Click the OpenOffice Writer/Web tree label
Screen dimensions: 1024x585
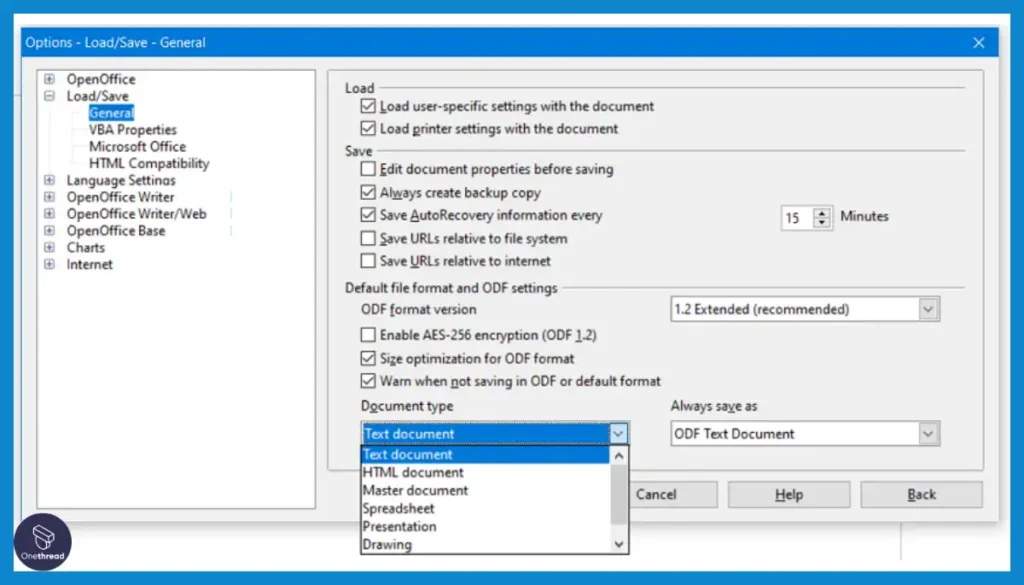136,214
